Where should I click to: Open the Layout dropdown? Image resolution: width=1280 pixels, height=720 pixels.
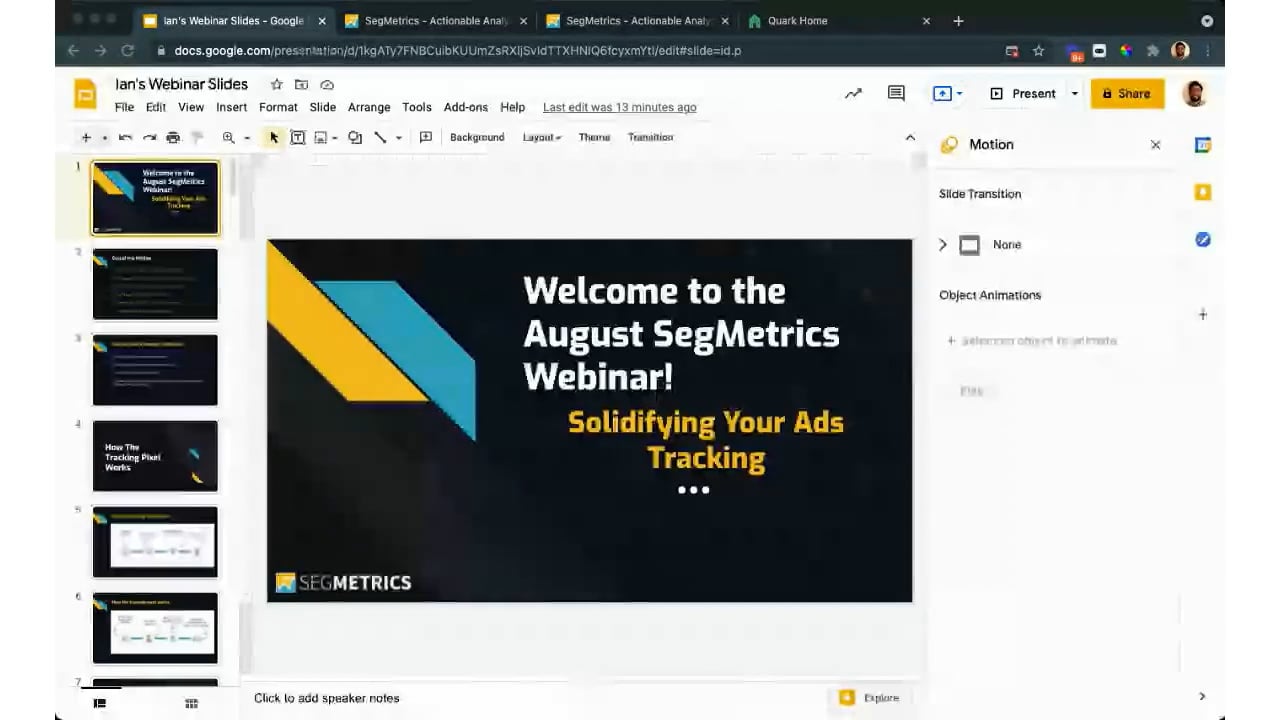pyautogui.click(x=542, y=137)
